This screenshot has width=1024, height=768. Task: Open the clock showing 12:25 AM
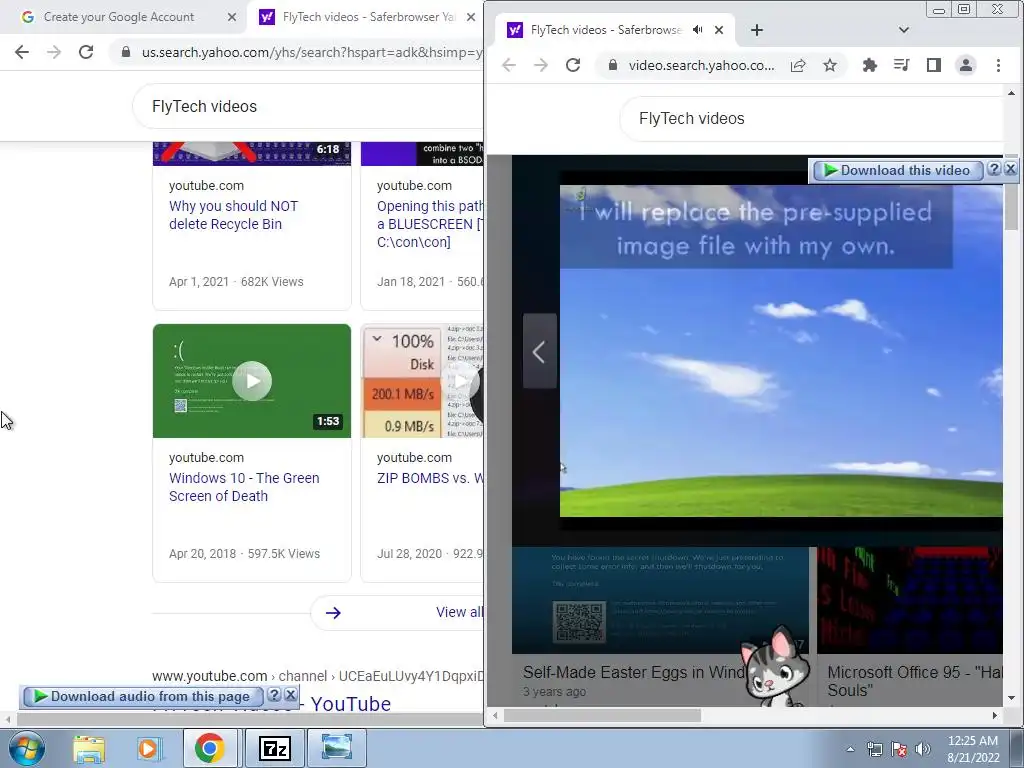click(x=972, y=749)
